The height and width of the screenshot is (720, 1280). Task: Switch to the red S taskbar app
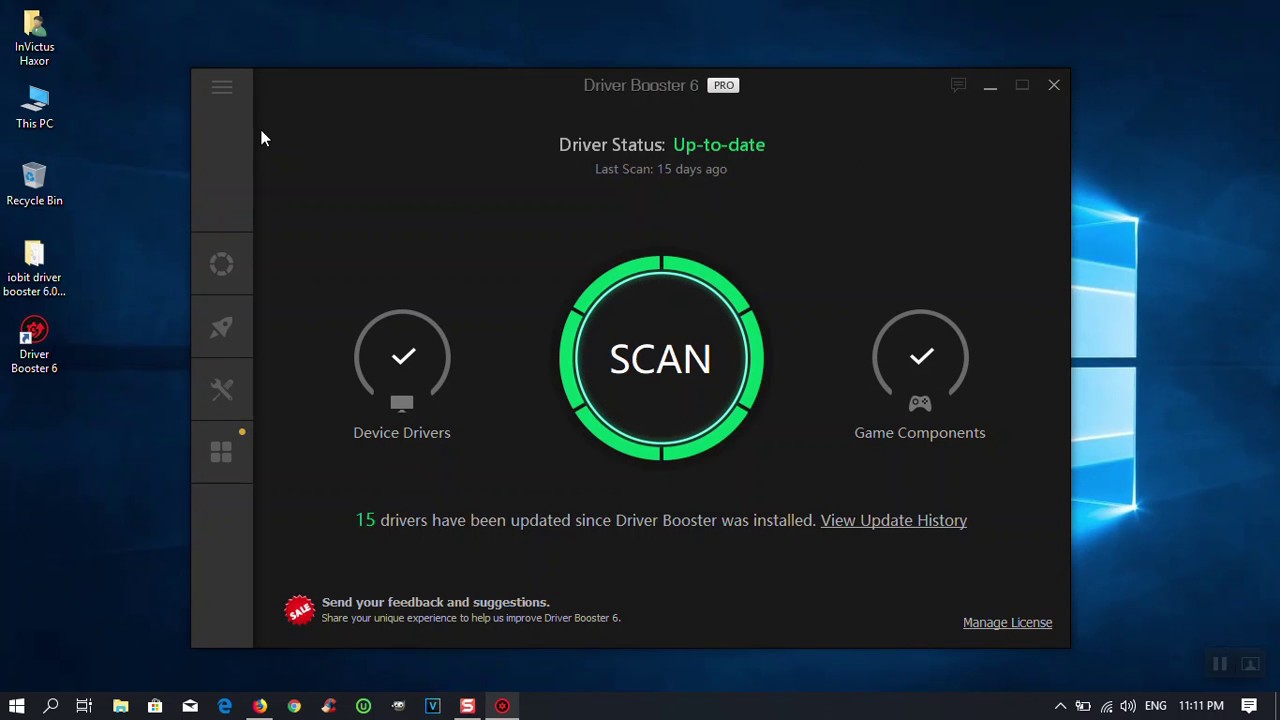467,706
